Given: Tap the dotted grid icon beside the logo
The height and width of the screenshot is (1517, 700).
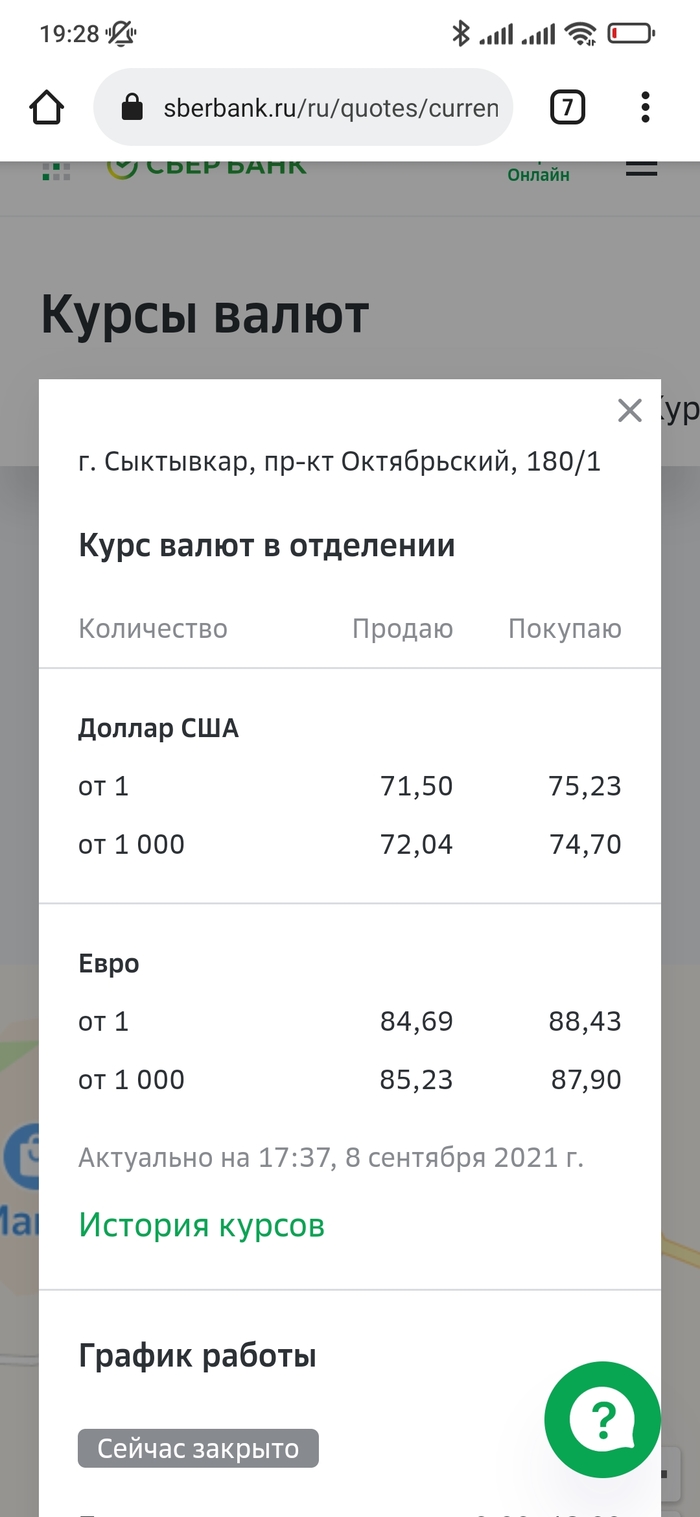Looking at the screenshot, I should pos(56,172).
